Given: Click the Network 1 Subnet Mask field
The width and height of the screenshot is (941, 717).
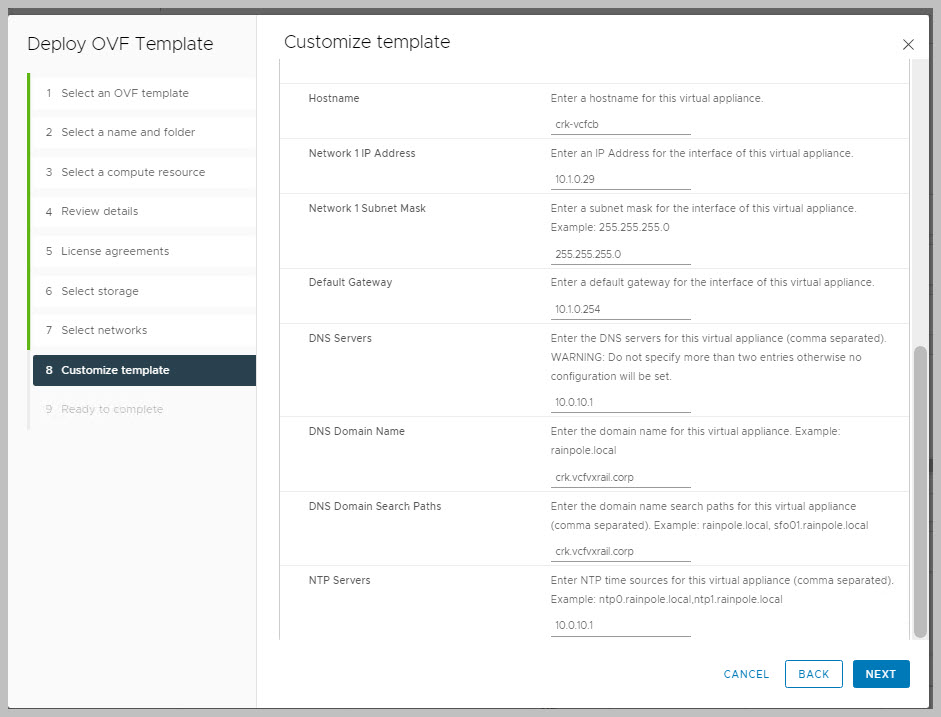Looking at the screenshot, I should 620,254.
